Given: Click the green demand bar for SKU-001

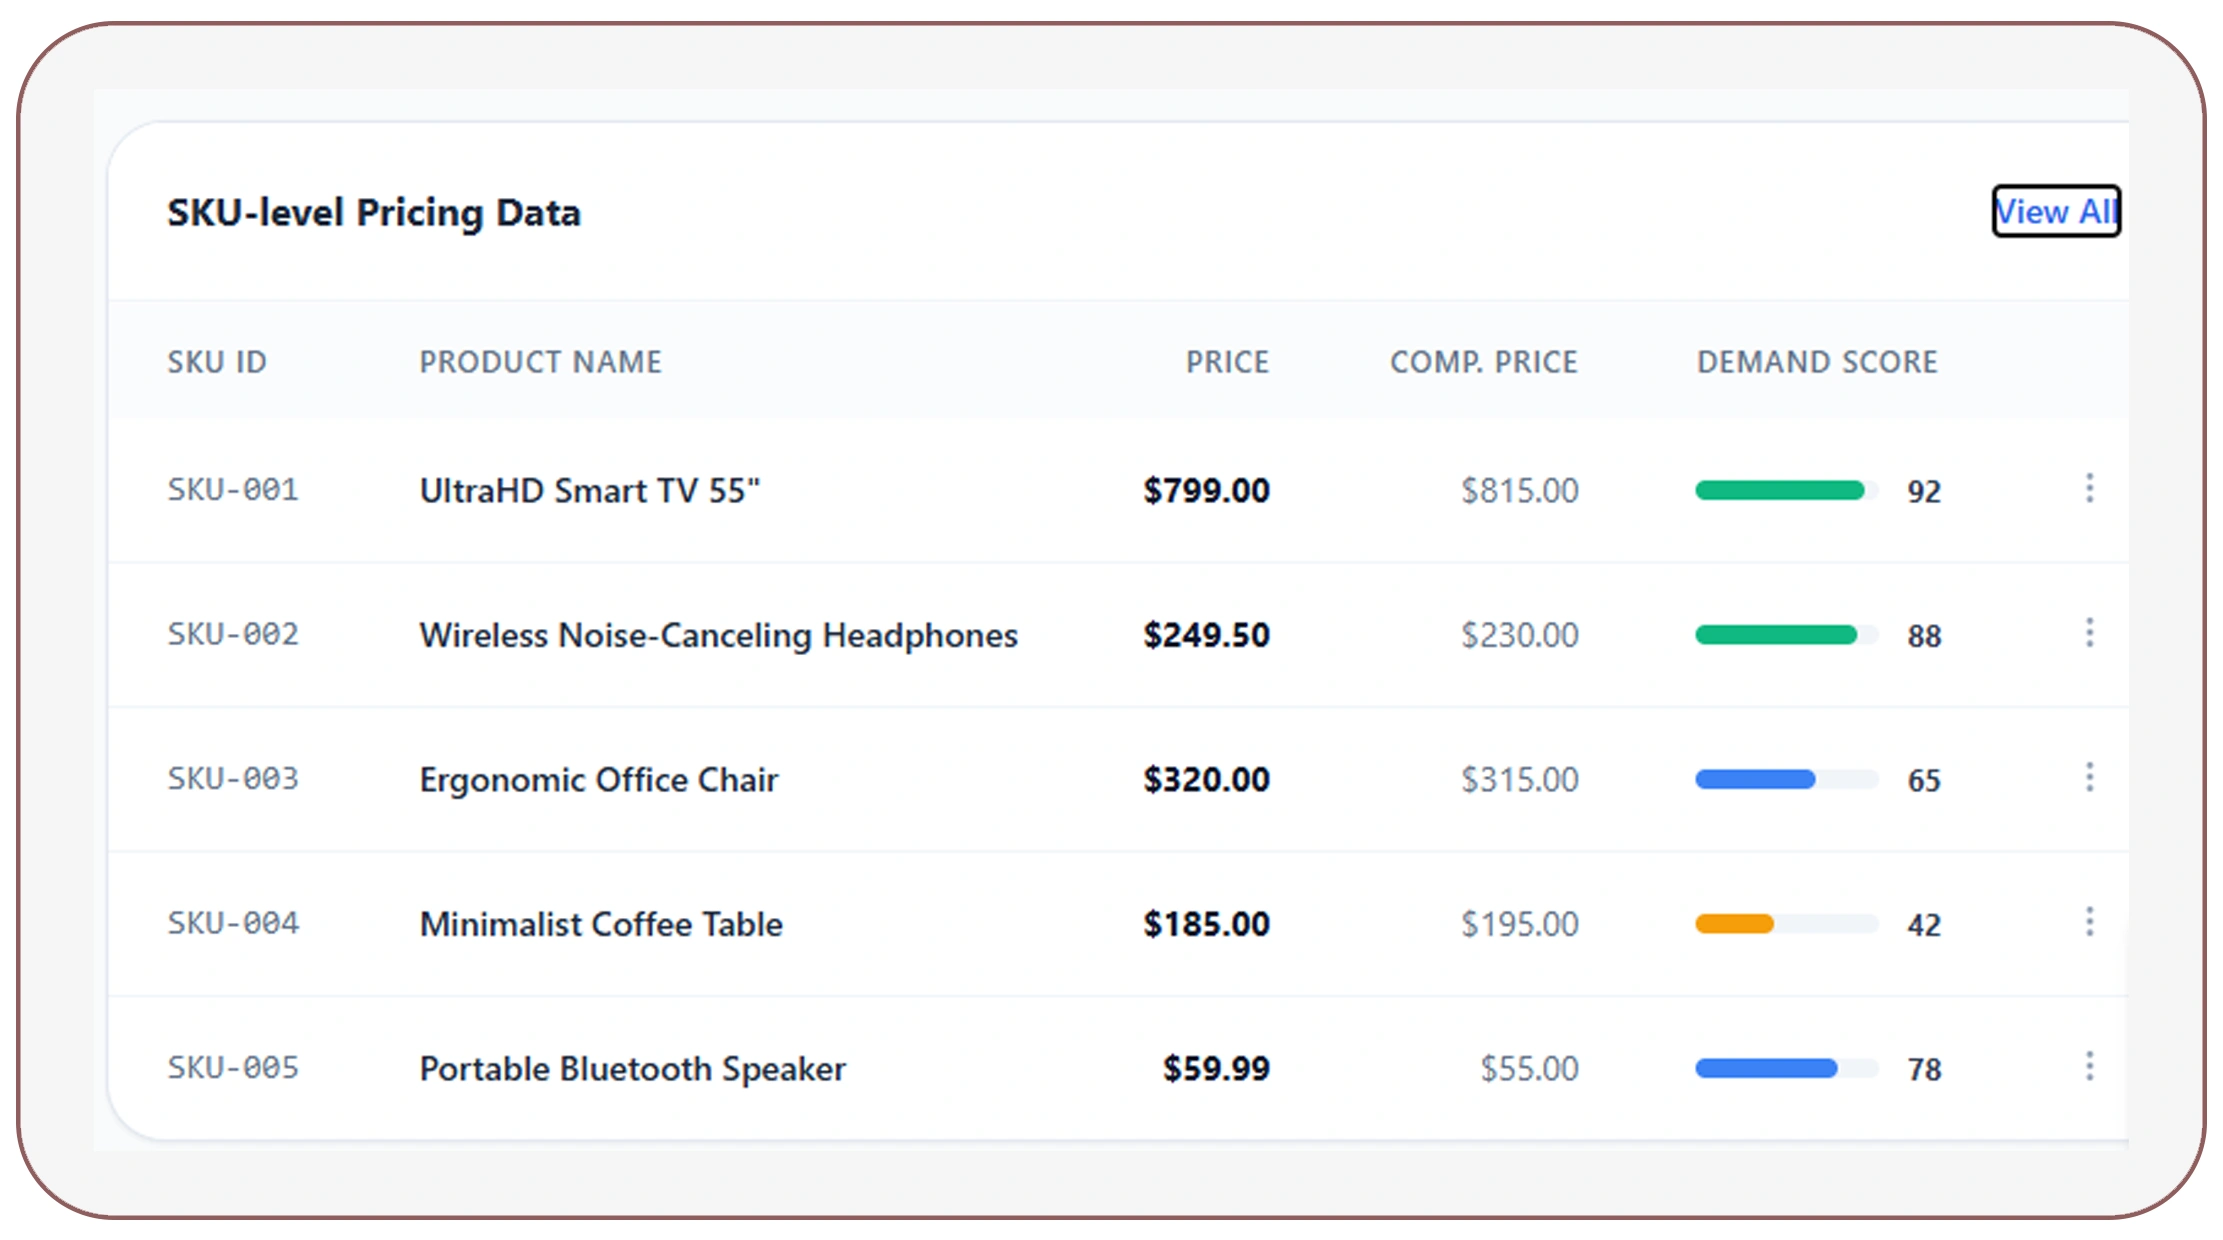Looking at the screenshot, I should click(x=1786, y=490).
